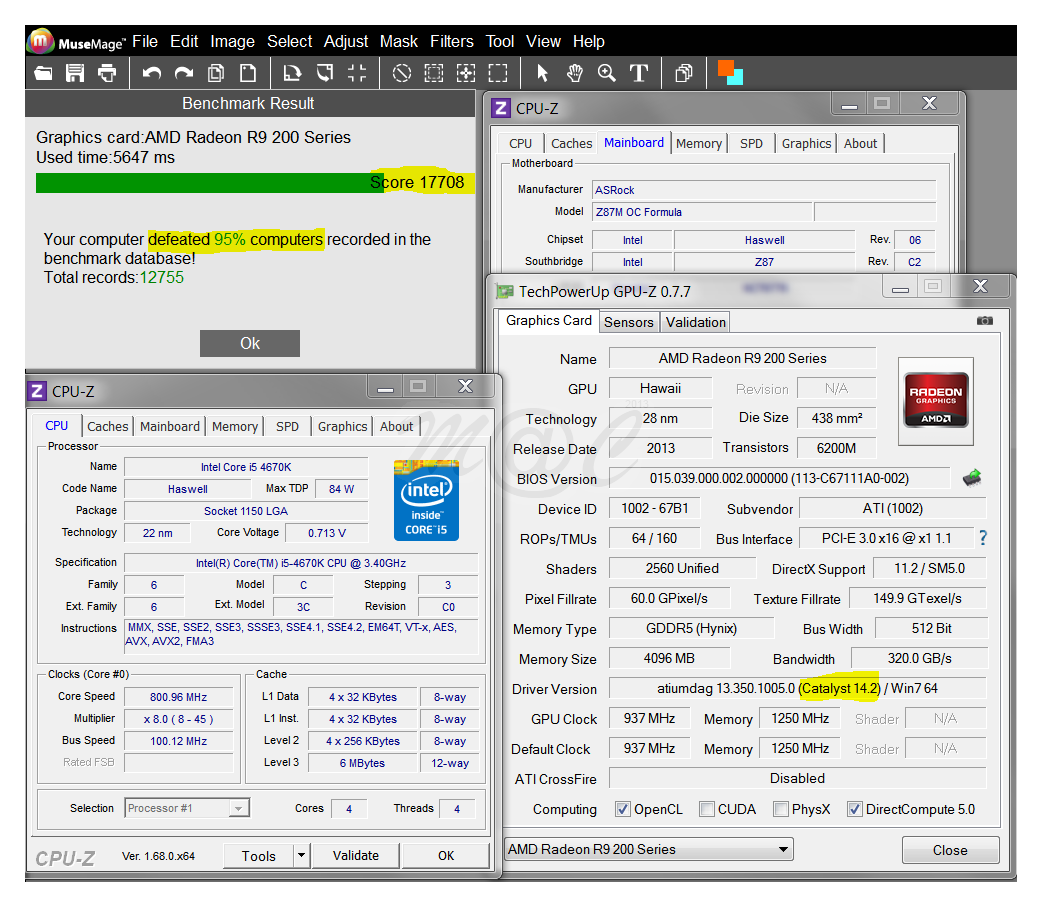Open the Filters menu
The height and width of the screenshot is (907, 1042).
(x=452, y=42)
